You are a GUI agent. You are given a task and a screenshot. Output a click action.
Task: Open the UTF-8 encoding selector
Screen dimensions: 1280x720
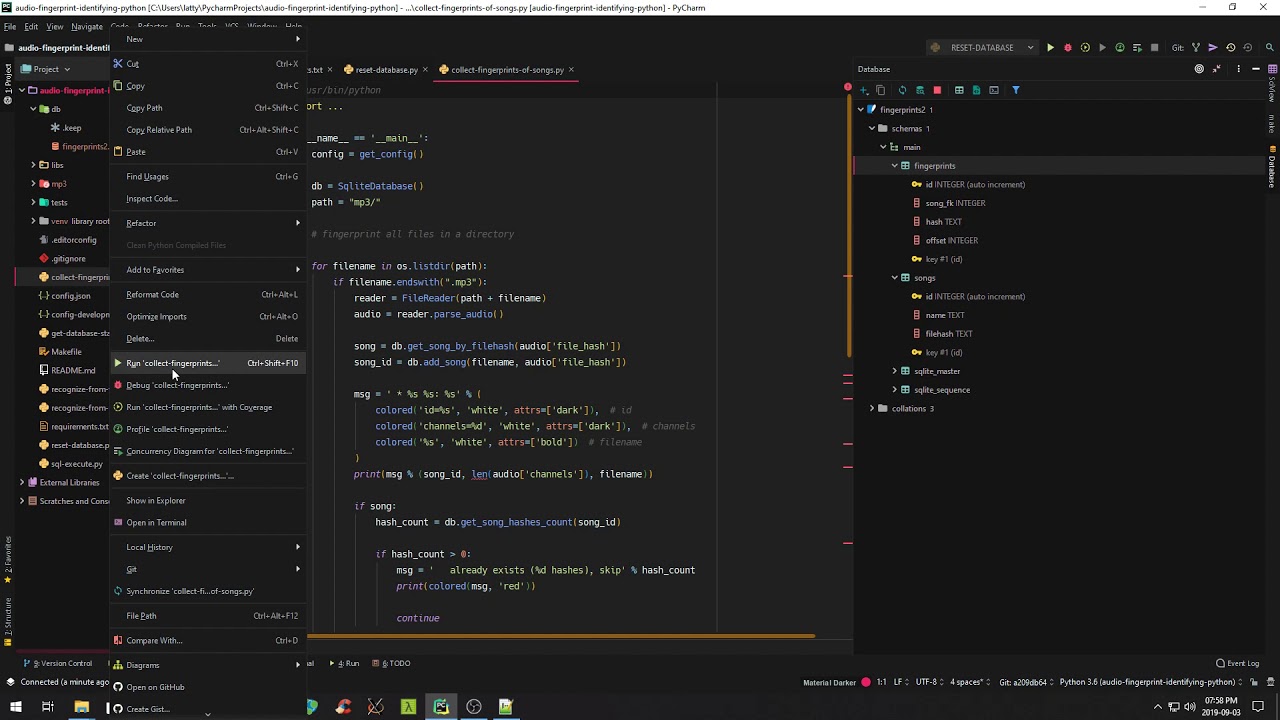click(930, 682)
